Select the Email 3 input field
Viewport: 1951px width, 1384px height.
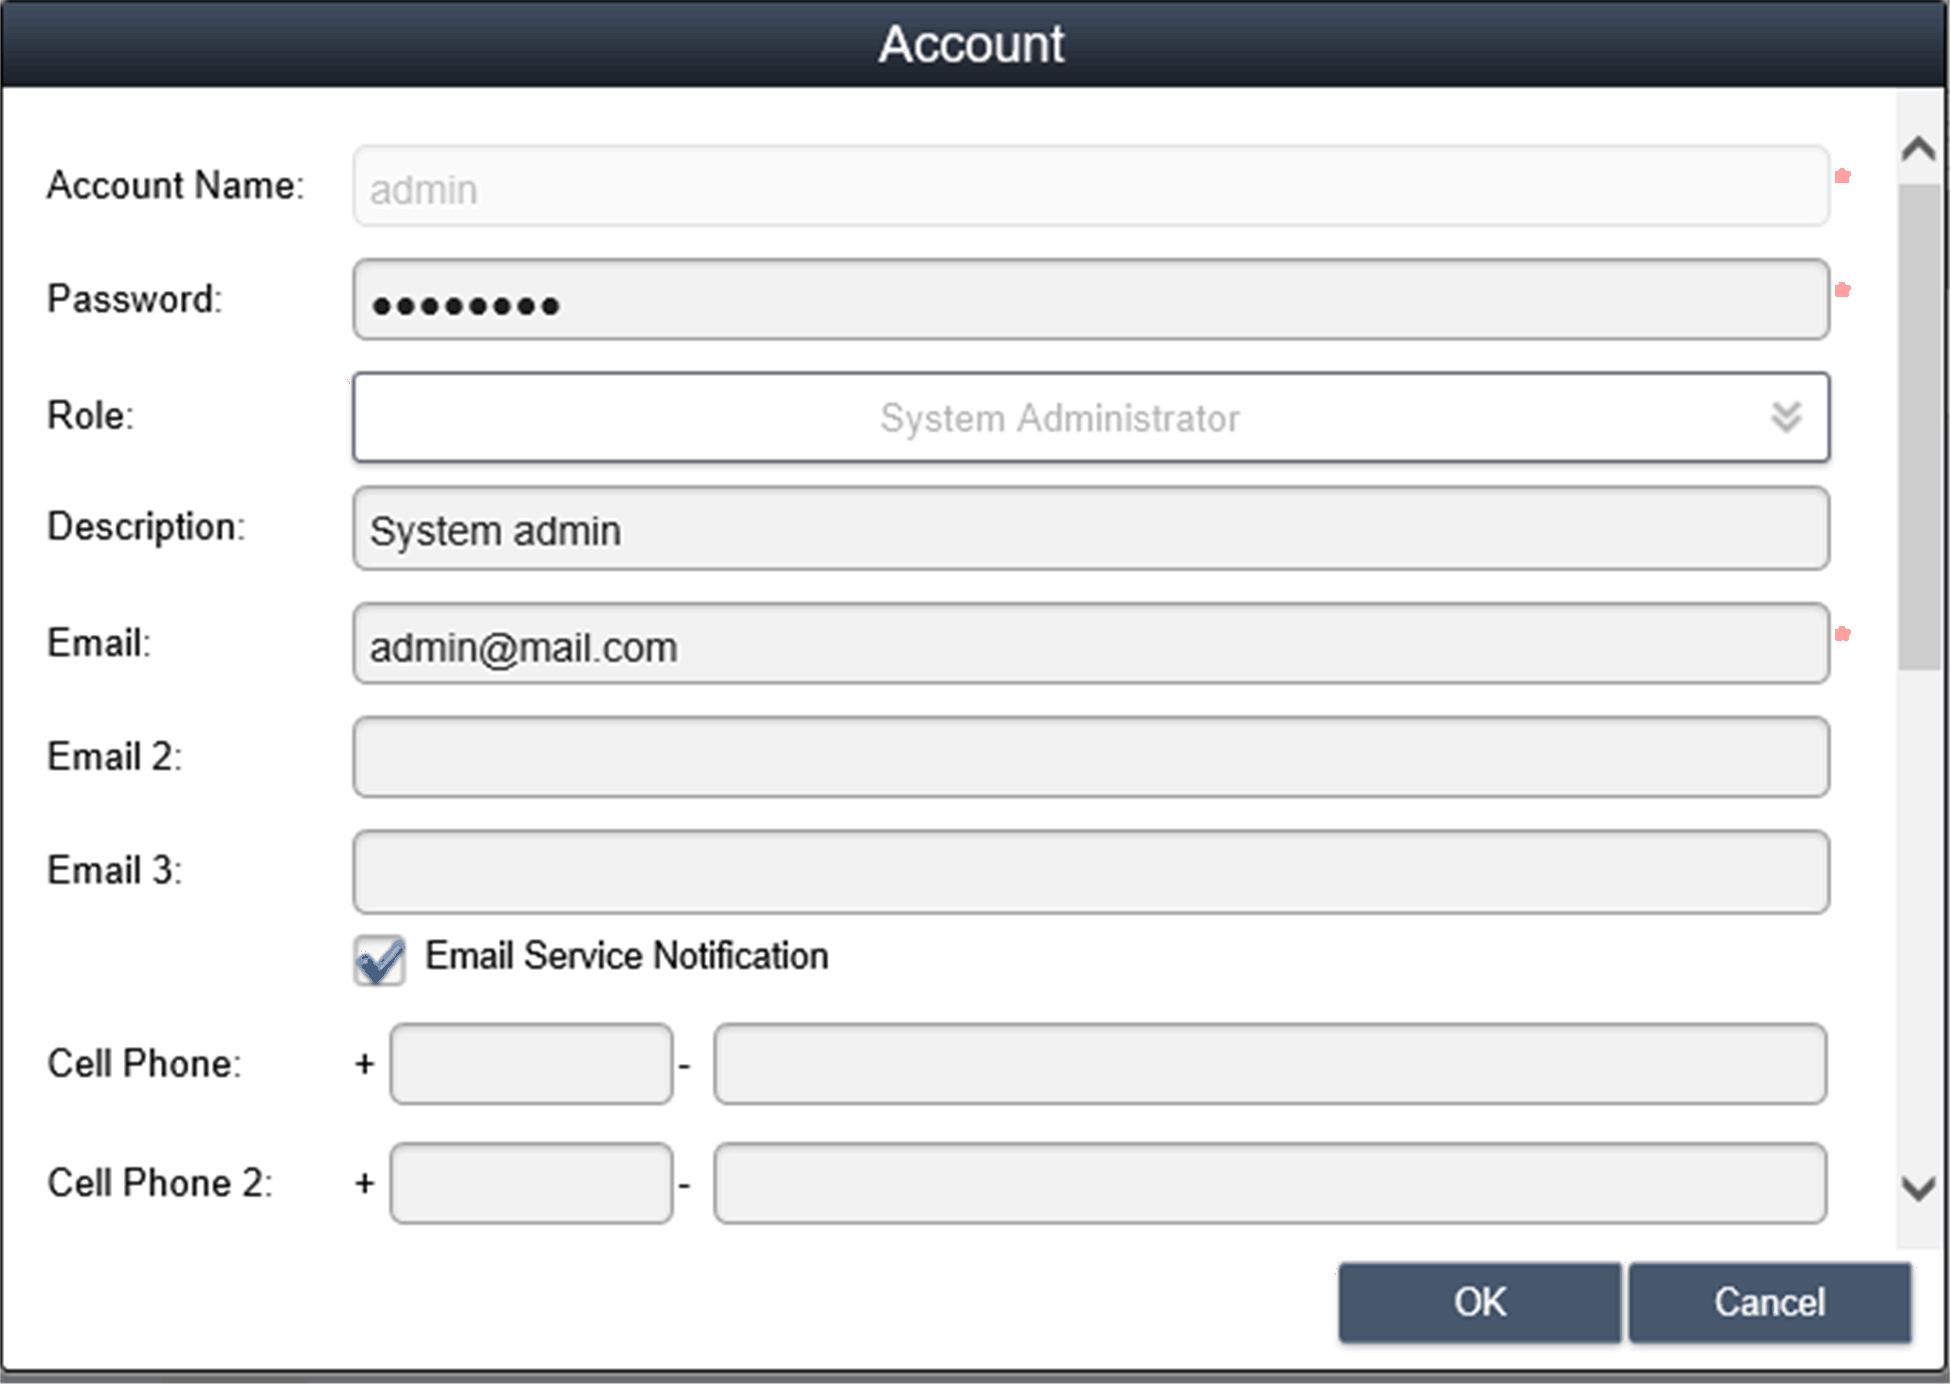pos(1090,871)
